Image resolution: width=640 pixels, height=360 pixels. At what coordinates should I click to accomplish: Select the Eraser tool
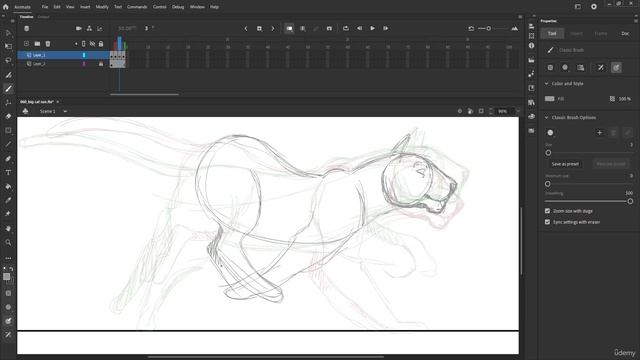point(8,116)
